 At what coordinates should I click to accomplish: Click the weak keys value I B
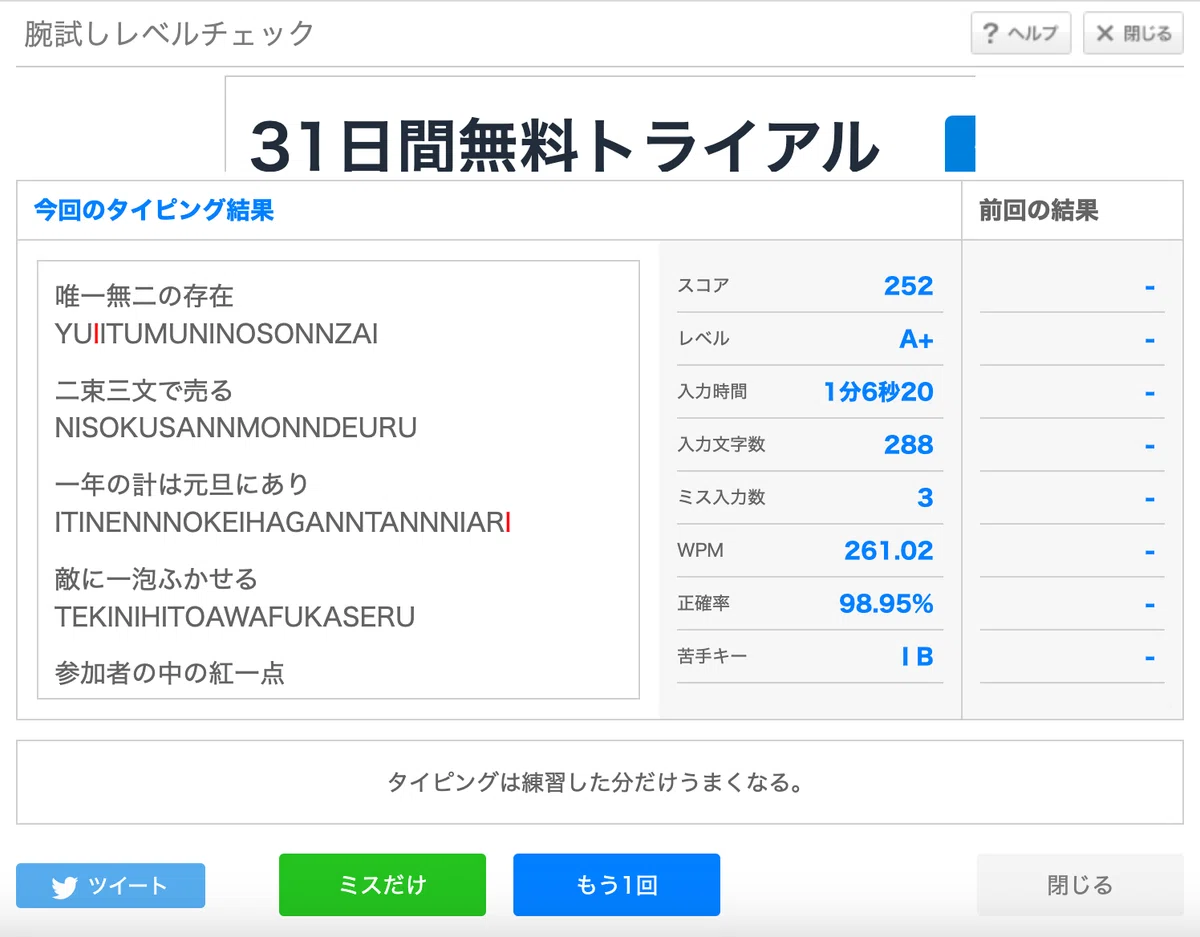click(x=917, y=657)
